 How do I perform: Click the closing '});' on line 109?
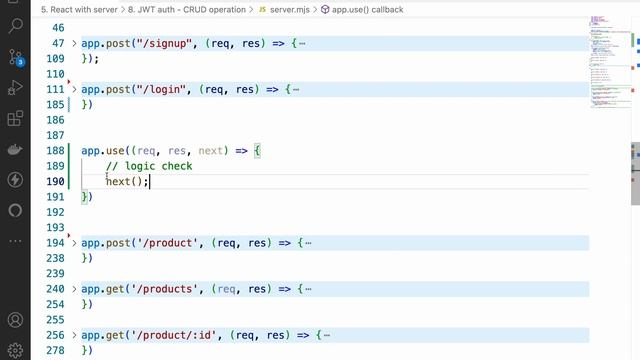point(90,59)
